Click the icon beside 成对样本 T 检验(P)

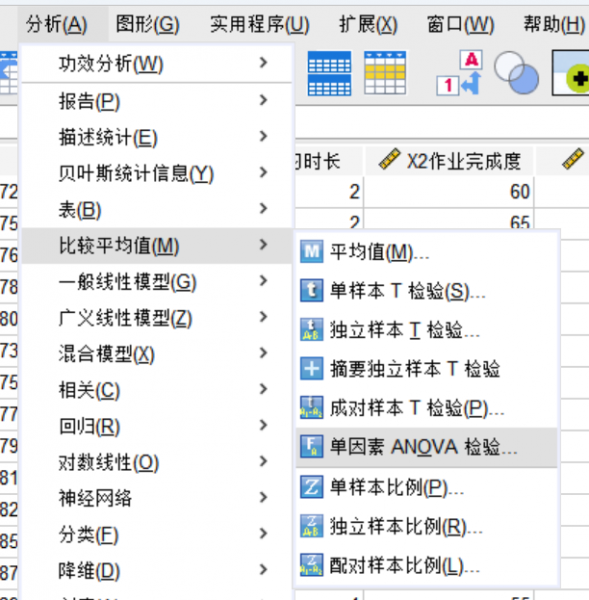[311, 408]
